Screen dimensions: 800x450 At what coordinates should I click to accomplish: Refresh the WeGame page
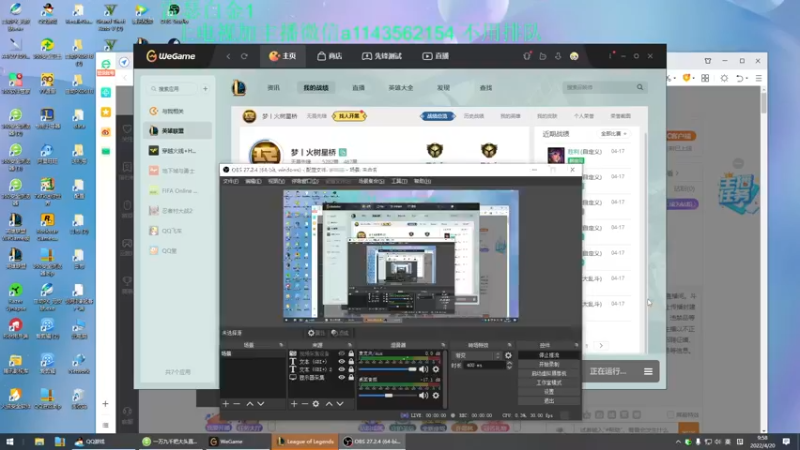[244, 56]
